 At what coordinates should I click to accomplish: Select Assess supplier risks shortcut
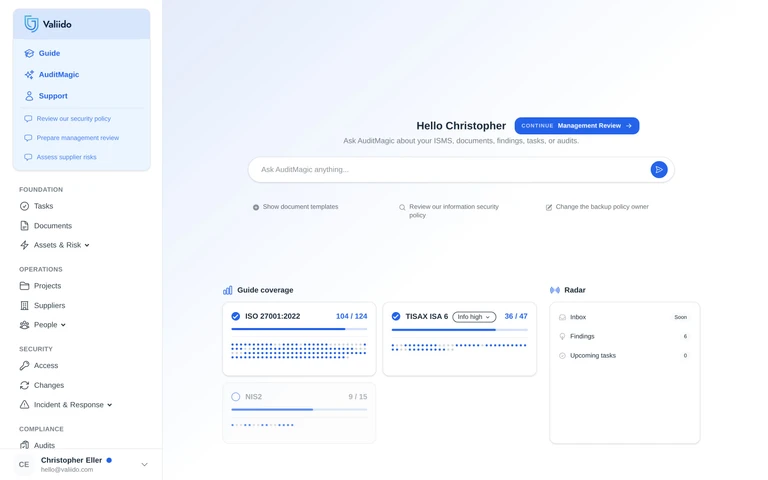(66, 157)
